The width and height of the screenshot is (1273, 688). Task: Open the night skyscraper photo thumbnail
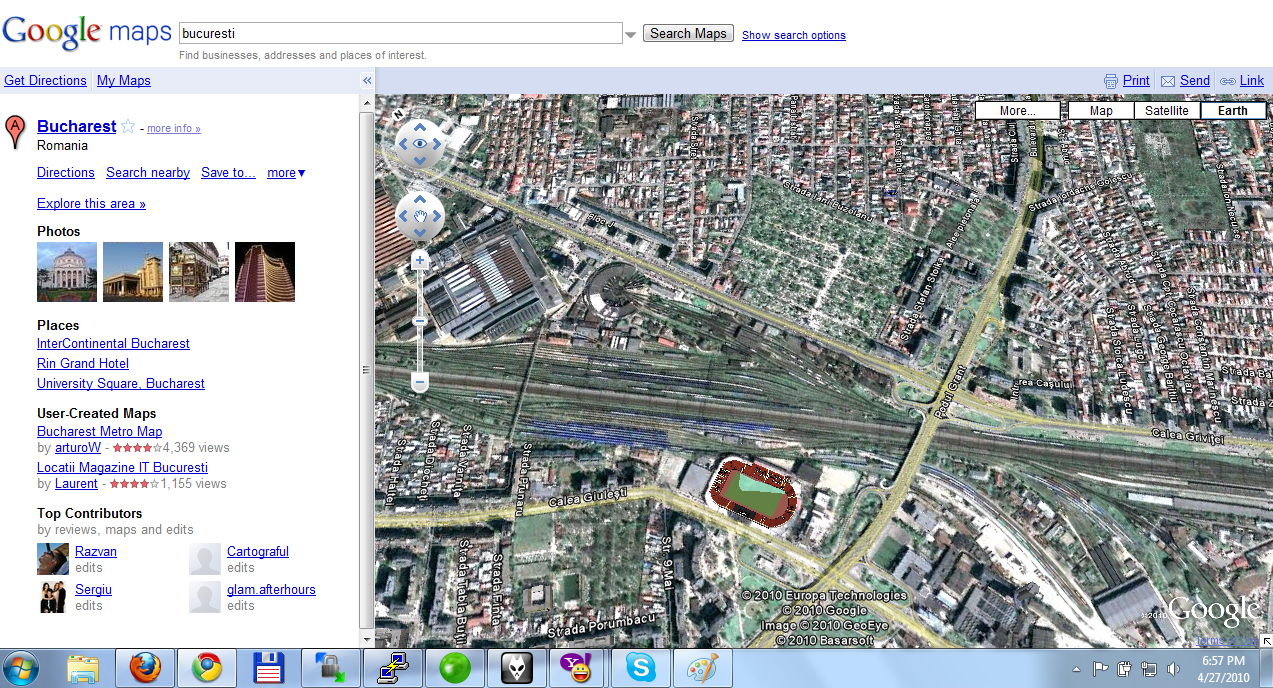265,272
